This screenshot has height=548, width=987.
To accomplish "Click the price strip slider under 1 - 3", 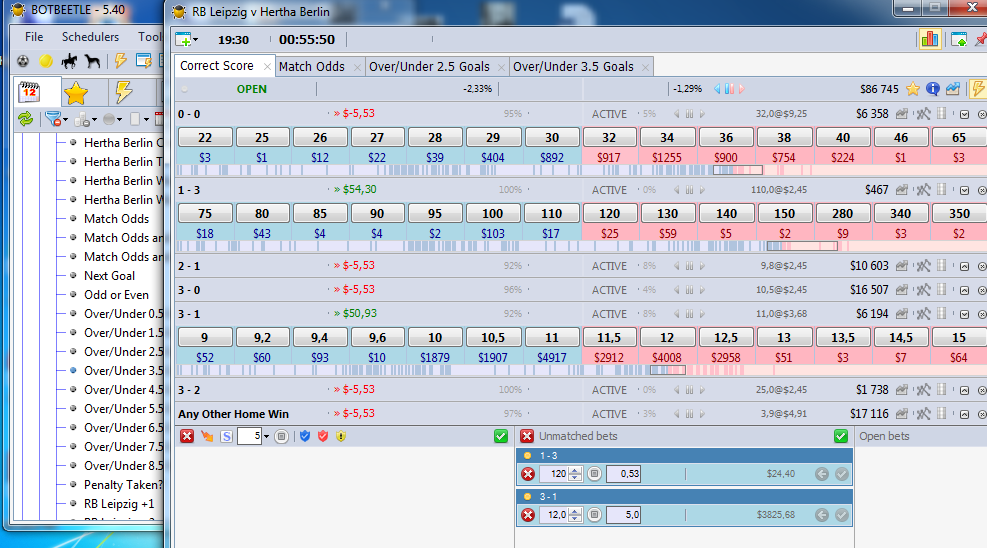I will tap(803, 246).
